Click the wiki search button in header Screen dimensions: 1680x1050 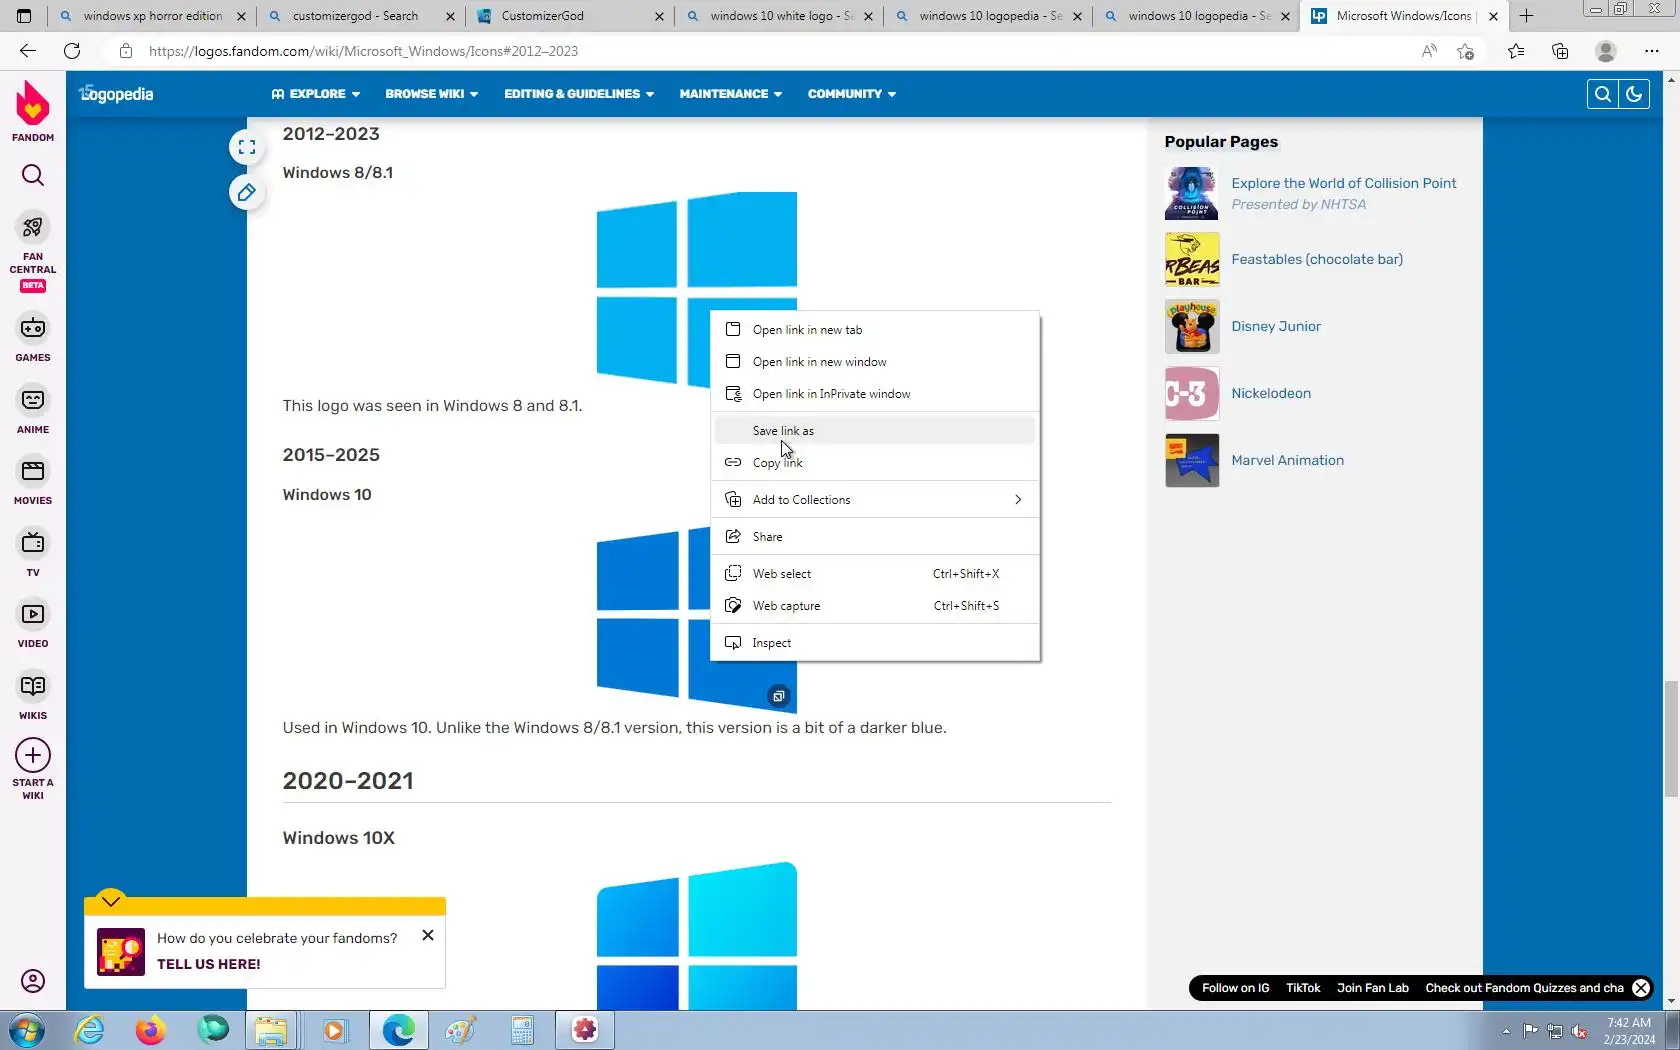[x=1602, y=94]
